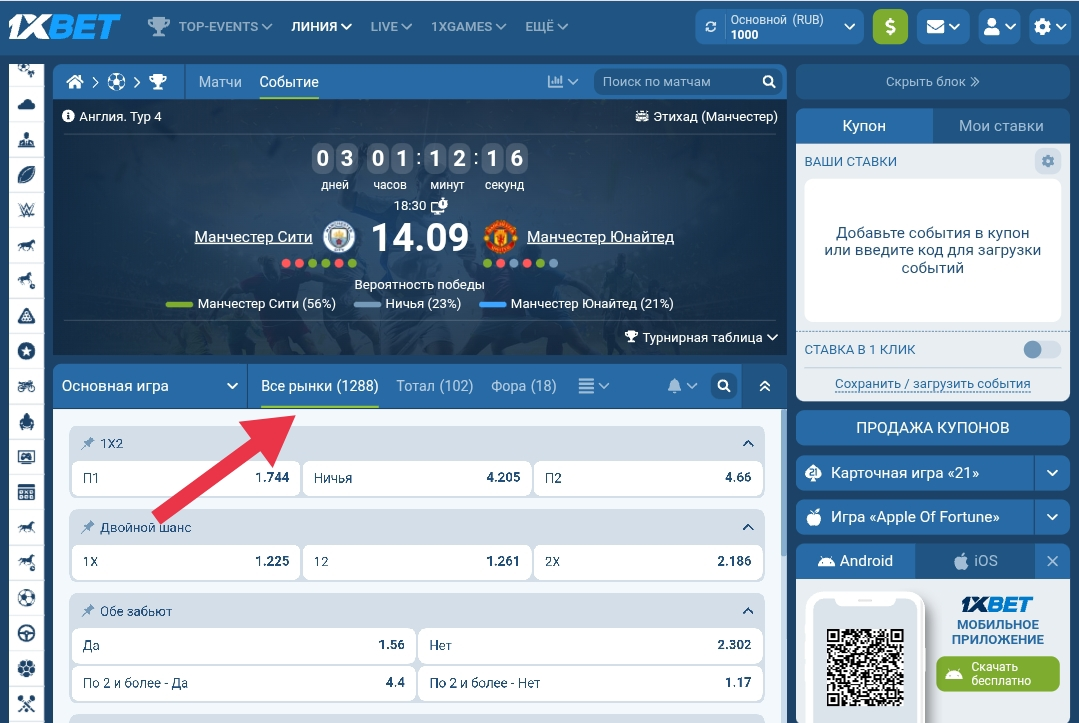Image resolution: width=1079 pixels, height=723 pixels.
Task: Collapse the Обе забьют market section
Action: pyautogui.click(x=747, y=611)
